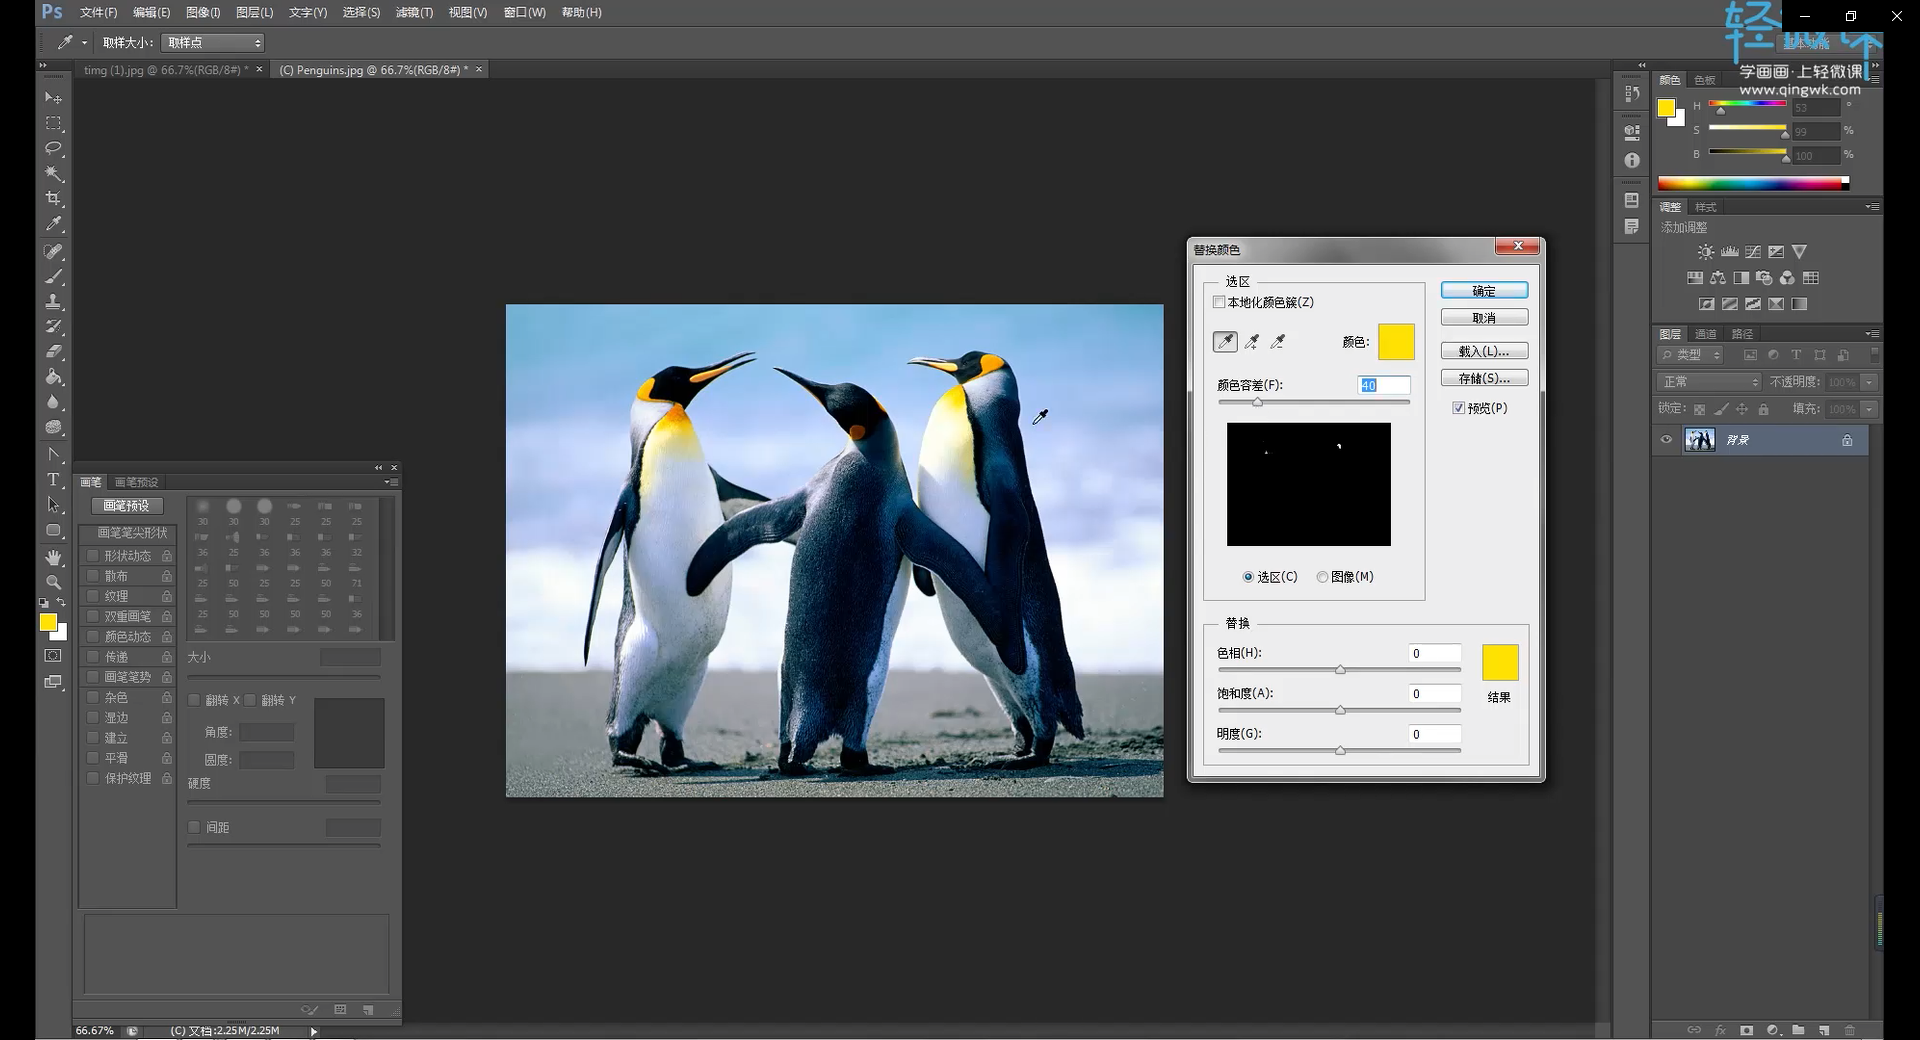Open the layer blending mode dropdown

point(1709,382)
